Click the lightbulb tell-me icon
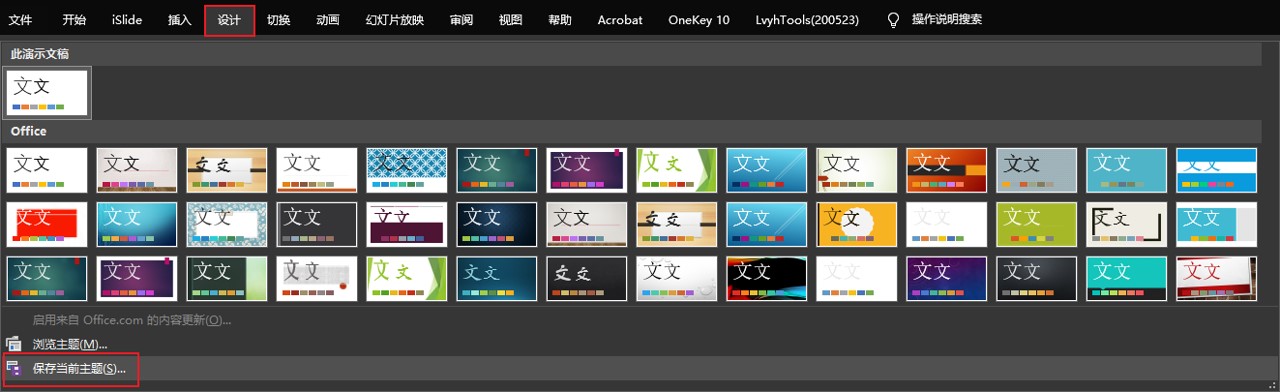Screen dimensions: 1280x392 pos(894,20)
